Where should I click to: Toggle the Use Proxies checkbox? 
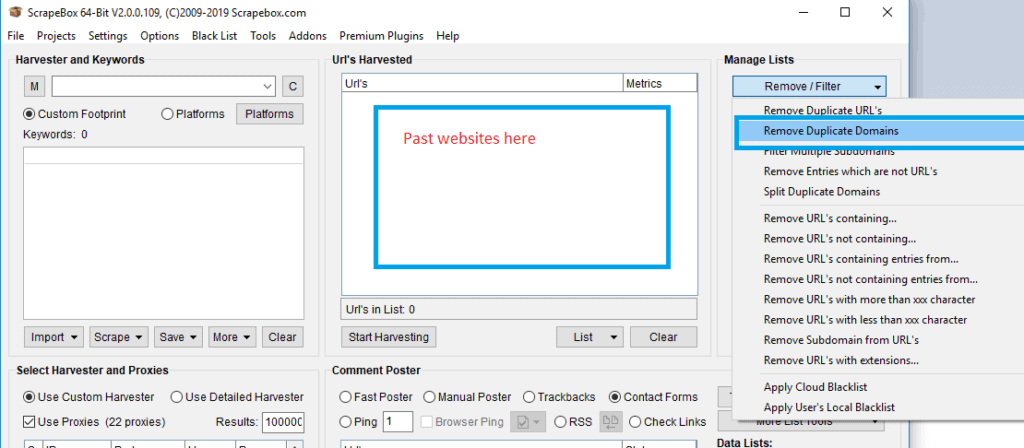[29, 421]
